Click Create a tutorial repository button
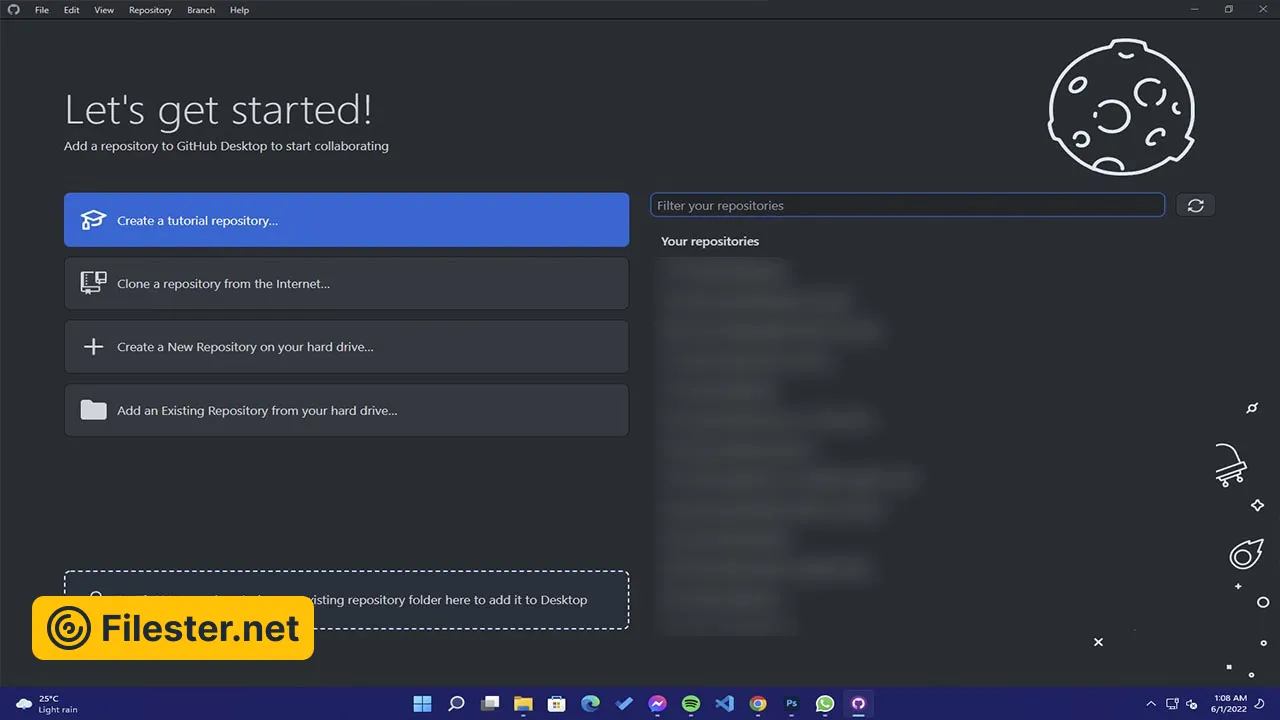Viewport: 1280px width, 720px height. tap(346, 220)
